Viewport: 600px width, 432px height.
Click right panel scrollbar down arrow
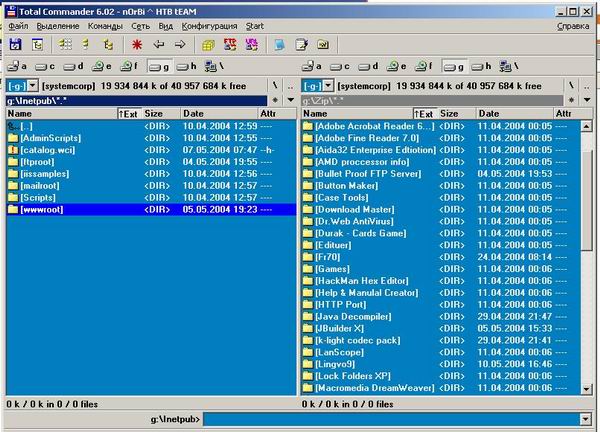click(586, 389)
